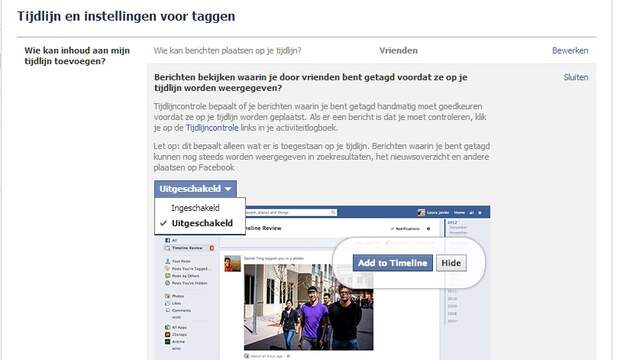Click the All Apps sidebar icon

pyautogui.click(x=167, y=327)
